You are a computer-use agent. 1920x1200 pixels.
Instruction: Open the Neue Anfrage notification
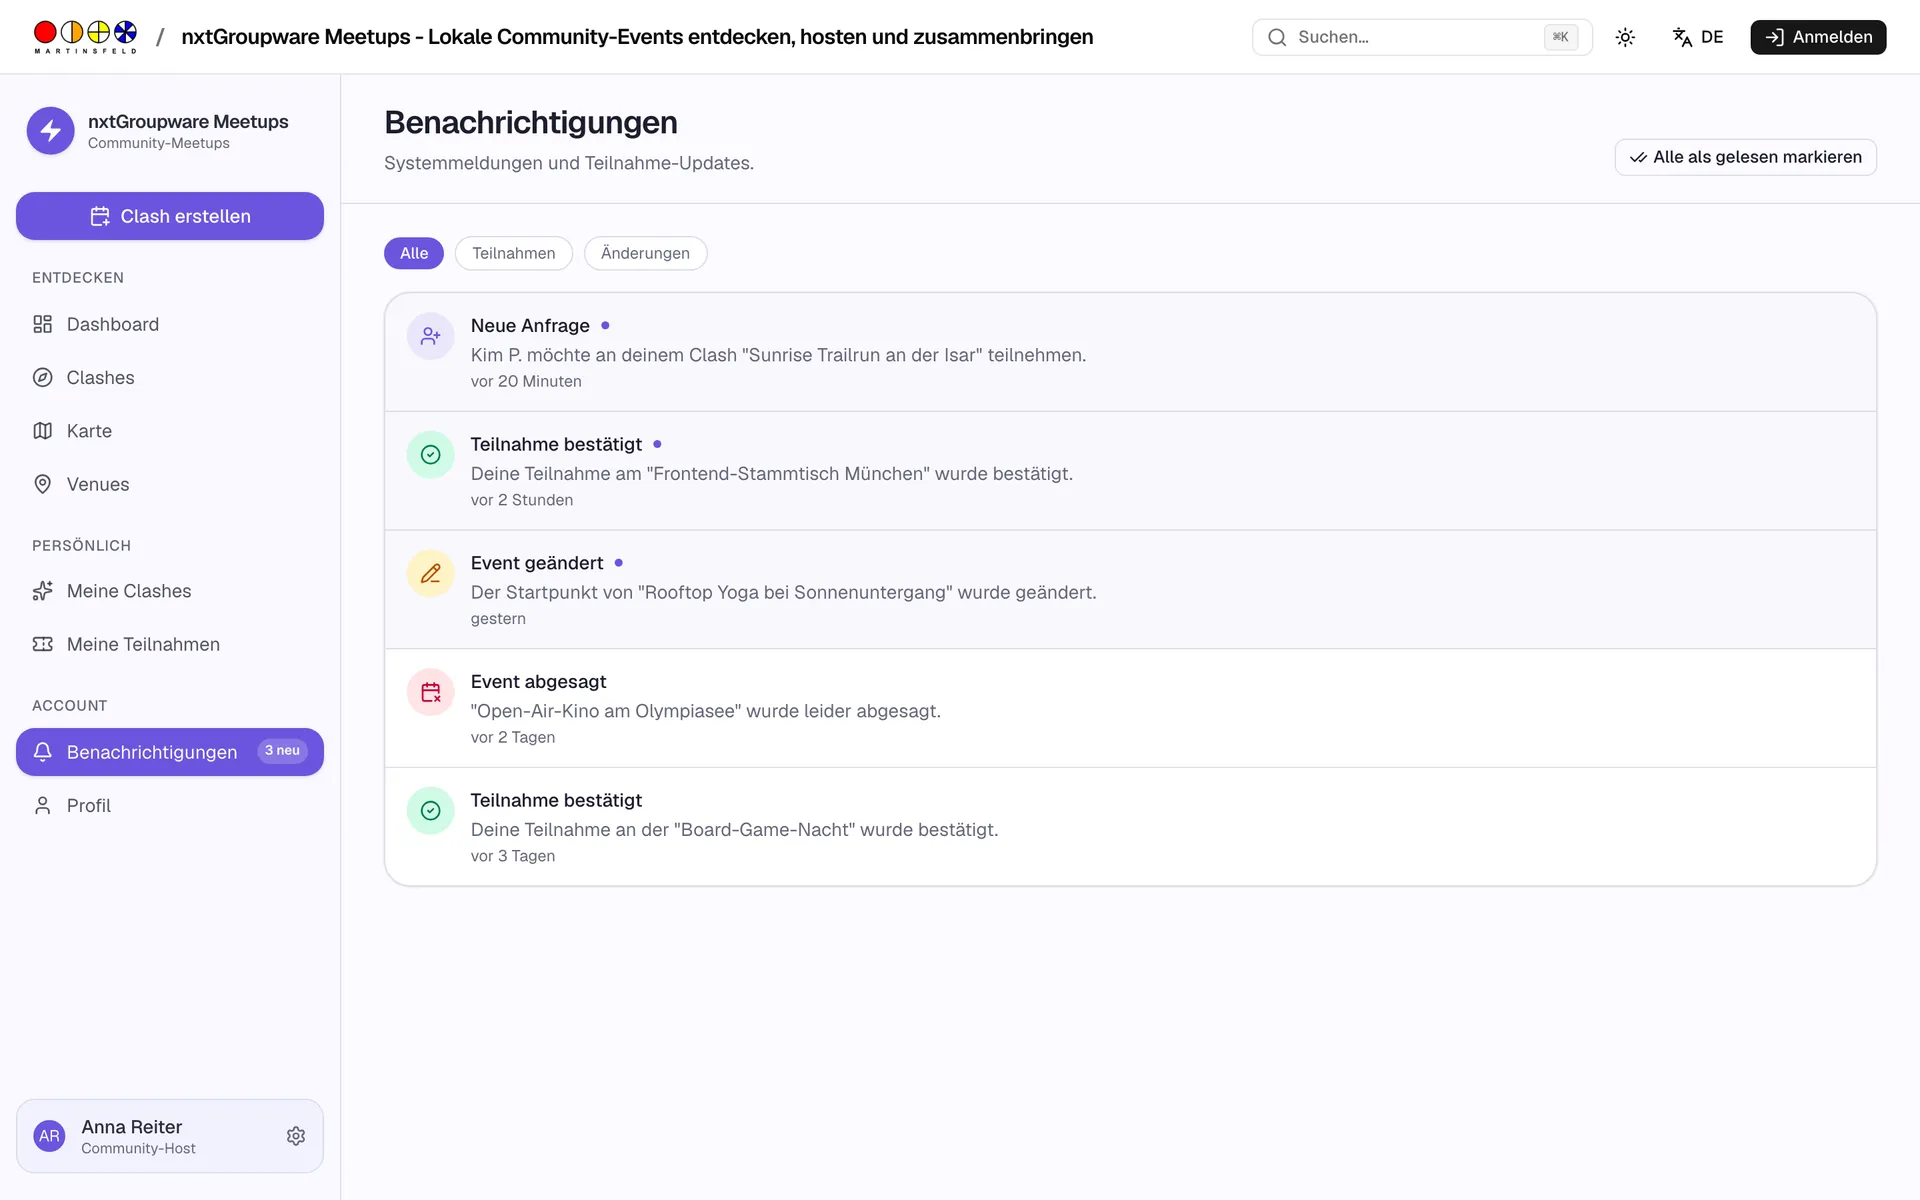(x=1130, y=352)
